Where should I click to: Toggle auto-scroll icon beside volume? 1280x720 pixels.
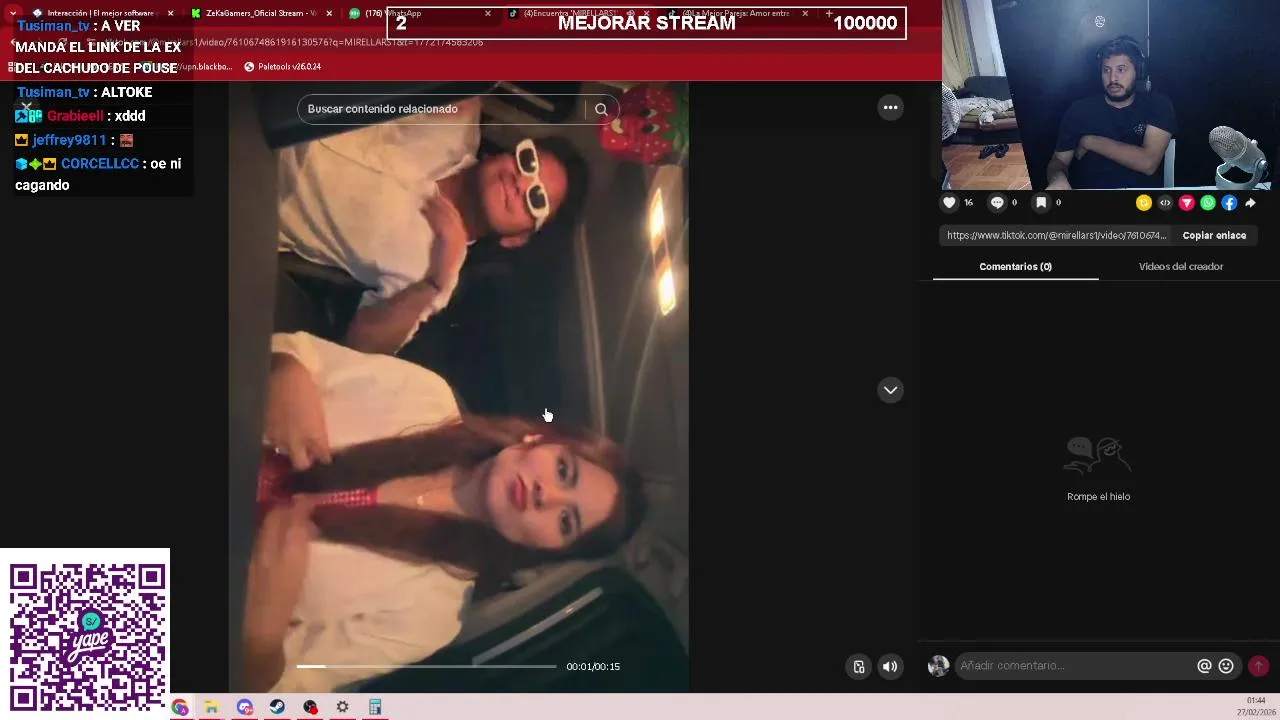[x=859, y=667]
